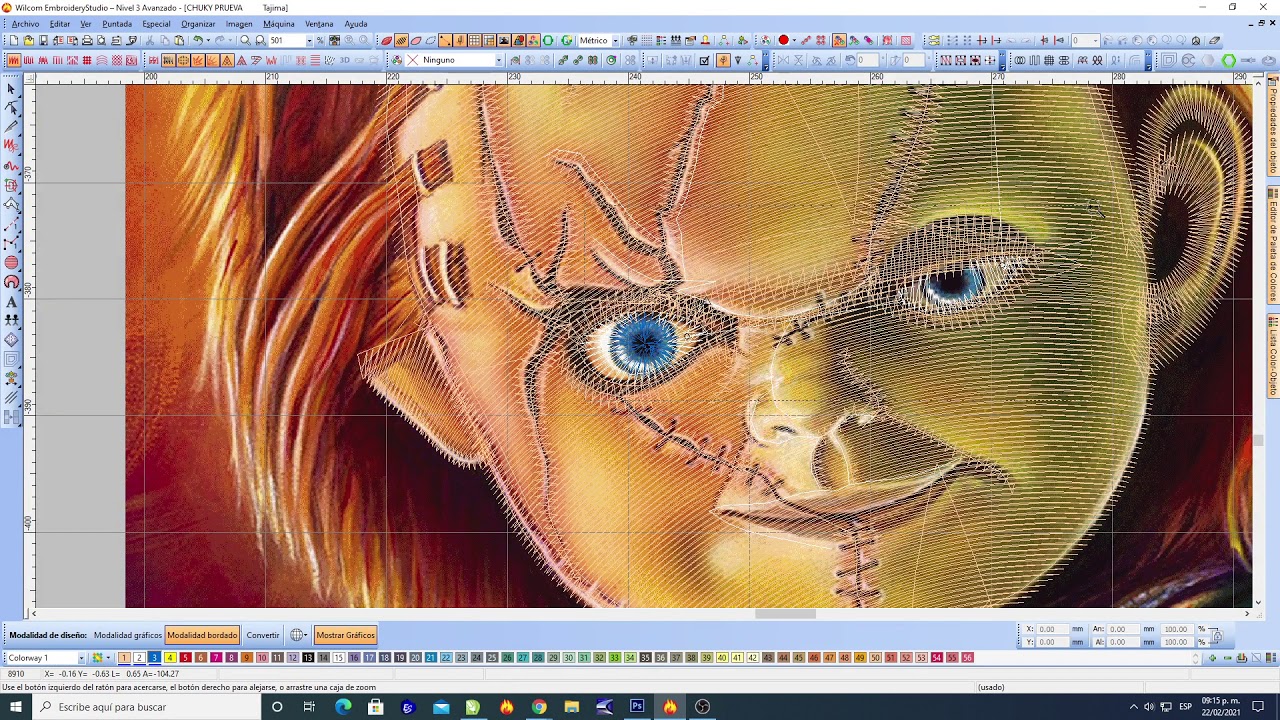1280x720 pixels.
Task: Toggle the checkbox icon in second toolbar
Action: 704,60
